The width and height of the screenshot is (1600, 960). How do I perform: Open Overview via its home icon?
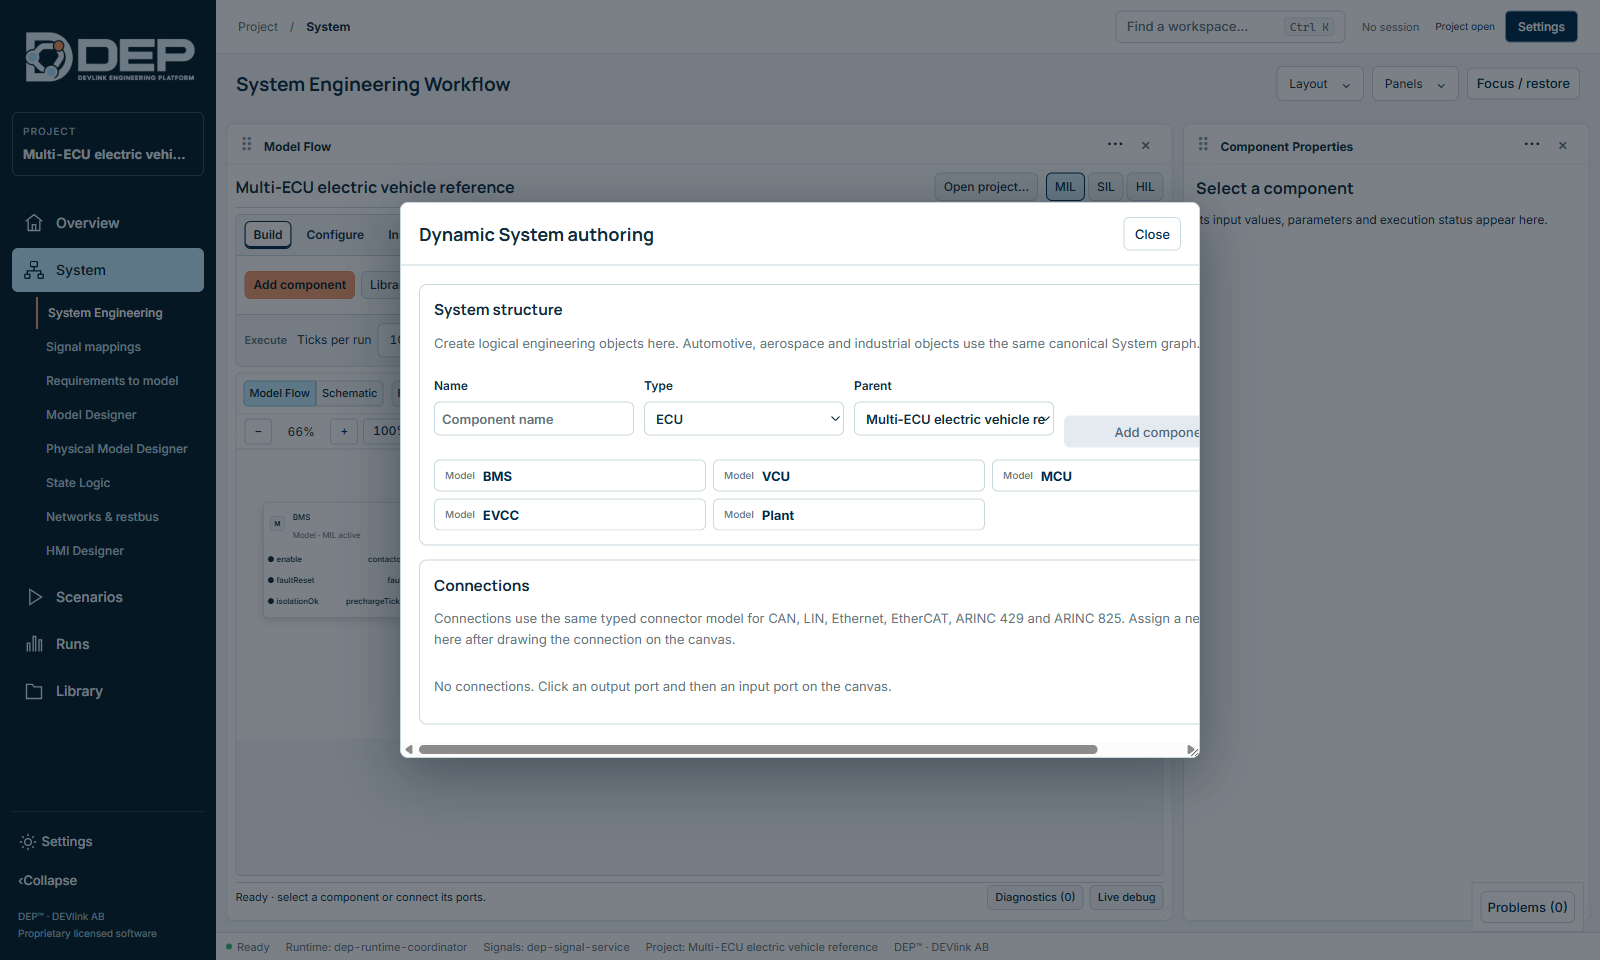tap(34, 223)
